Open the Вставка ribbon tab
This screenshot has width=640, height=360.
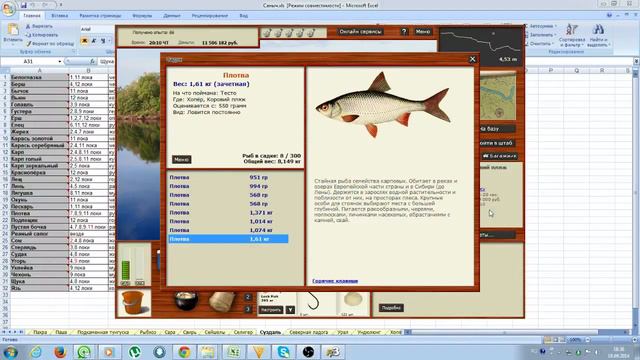(60, 16)
